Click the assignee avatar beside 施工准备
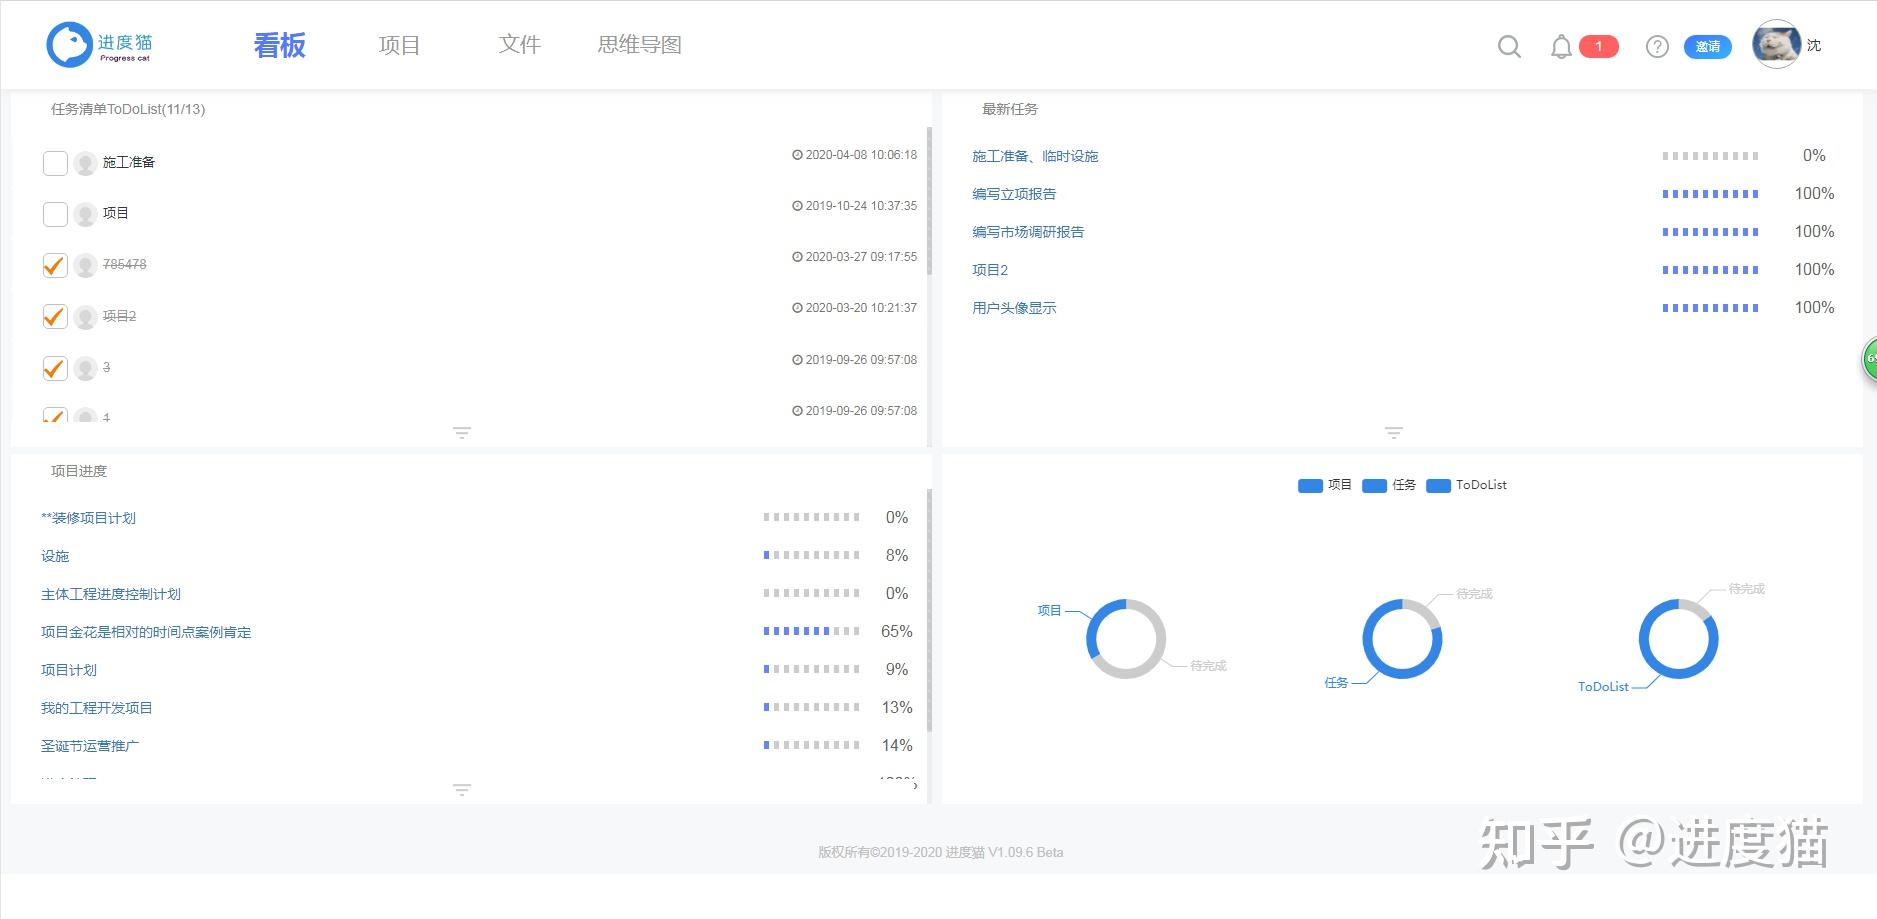Image resolution: width=1877 pixels, height=919 pixels. coord(85,163)
